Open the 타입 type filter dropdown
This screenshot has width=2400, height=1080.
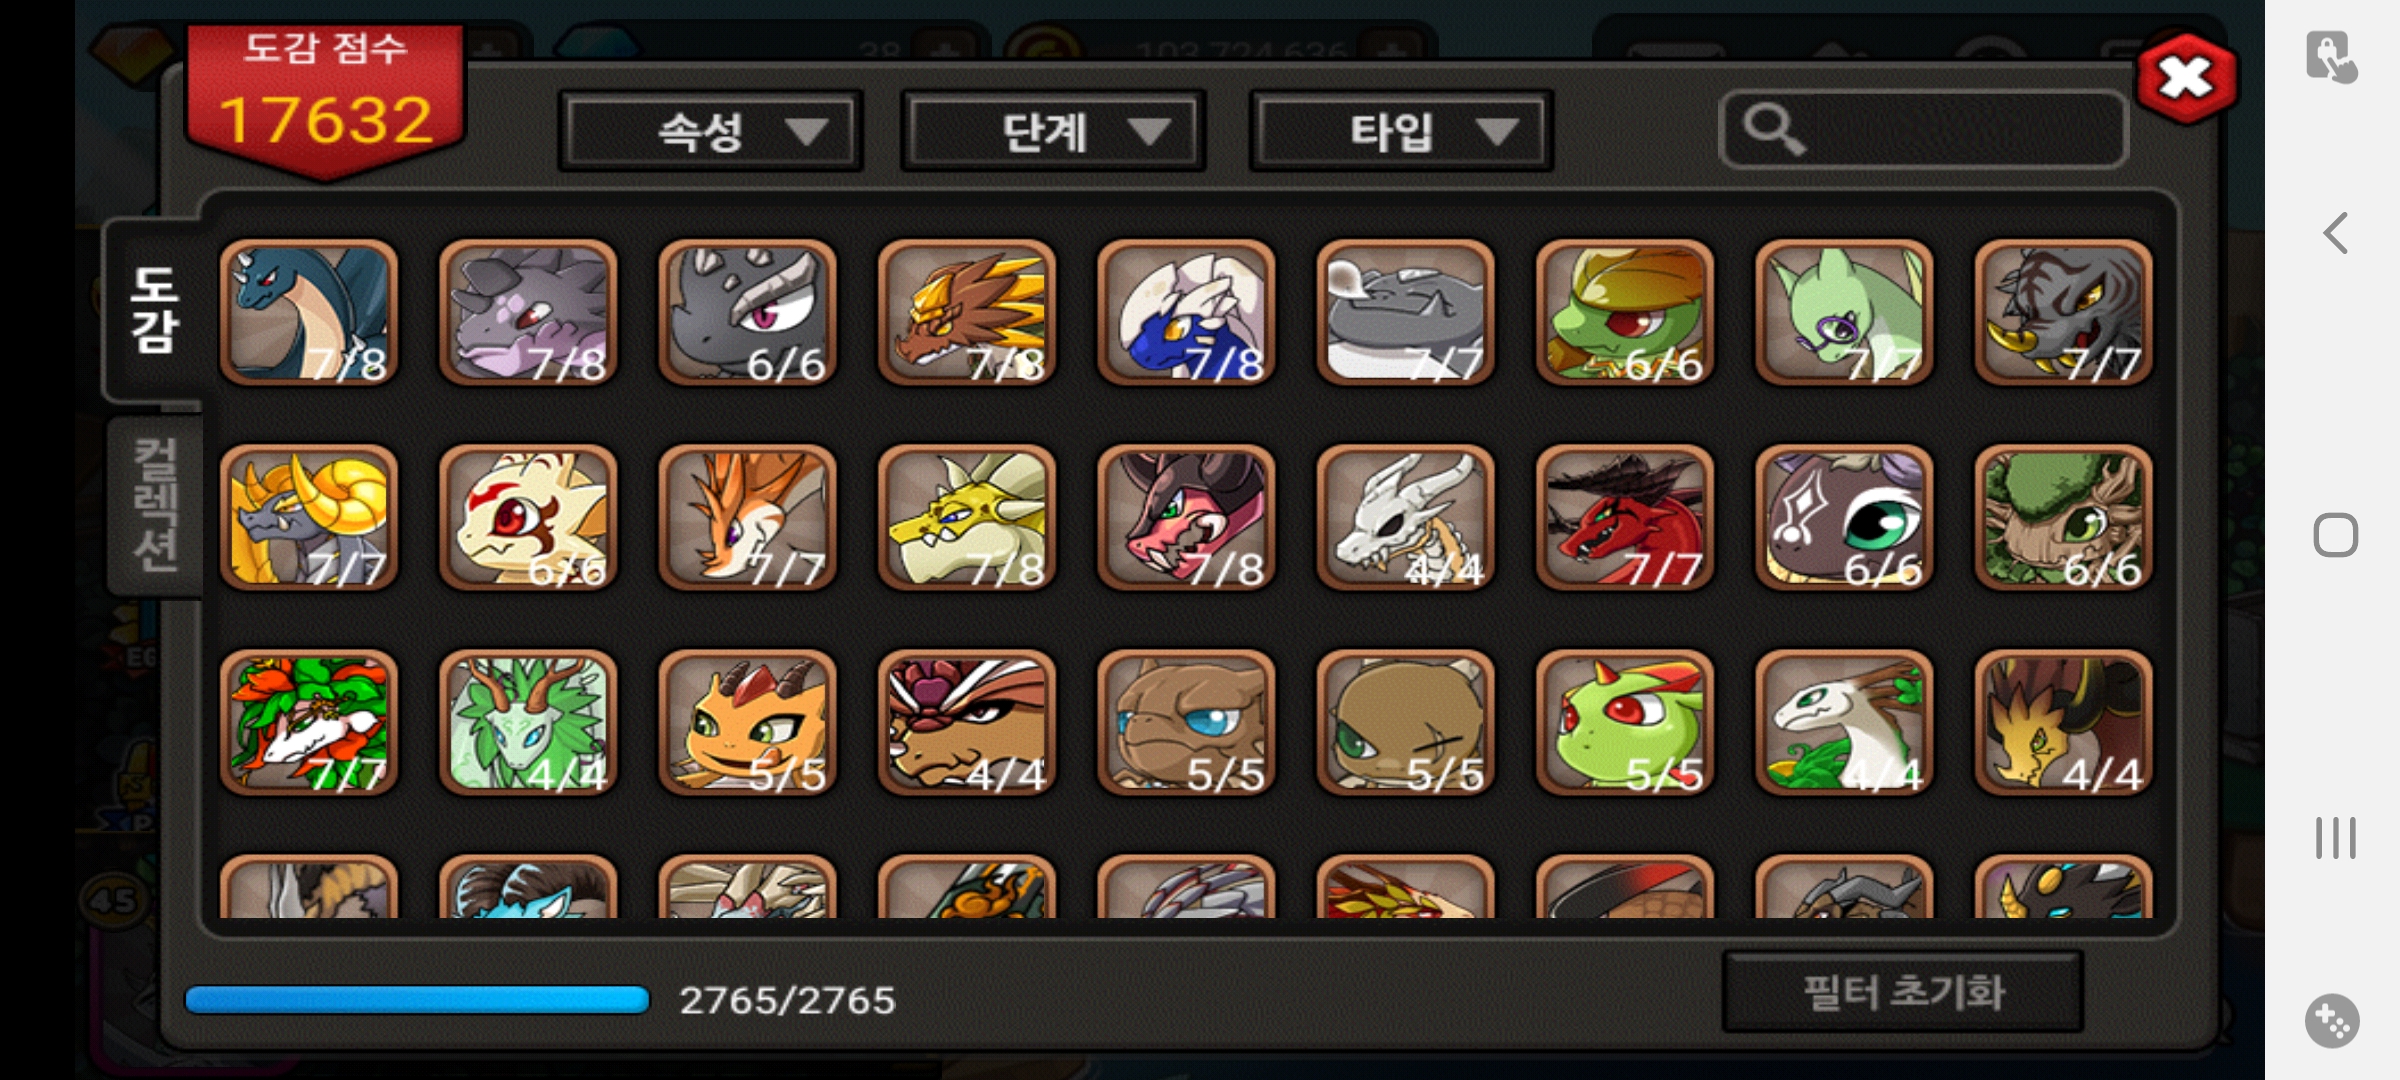(1400, 131)
